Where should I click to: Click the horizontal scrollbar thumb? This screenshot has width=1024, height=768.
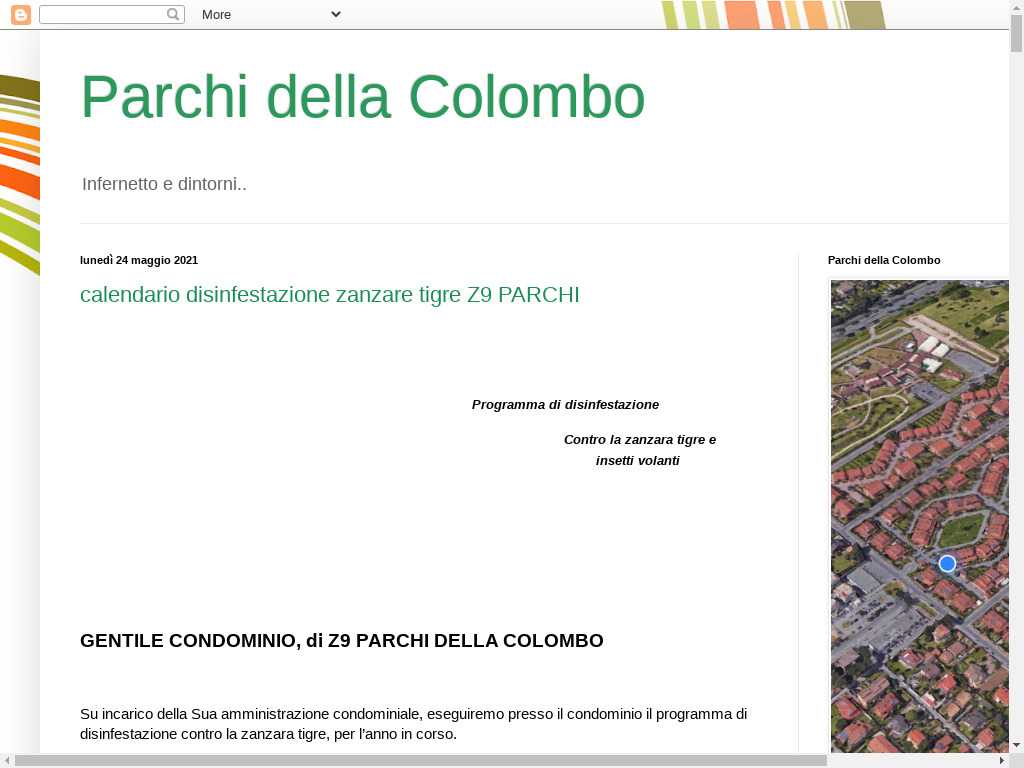(420, 760)
